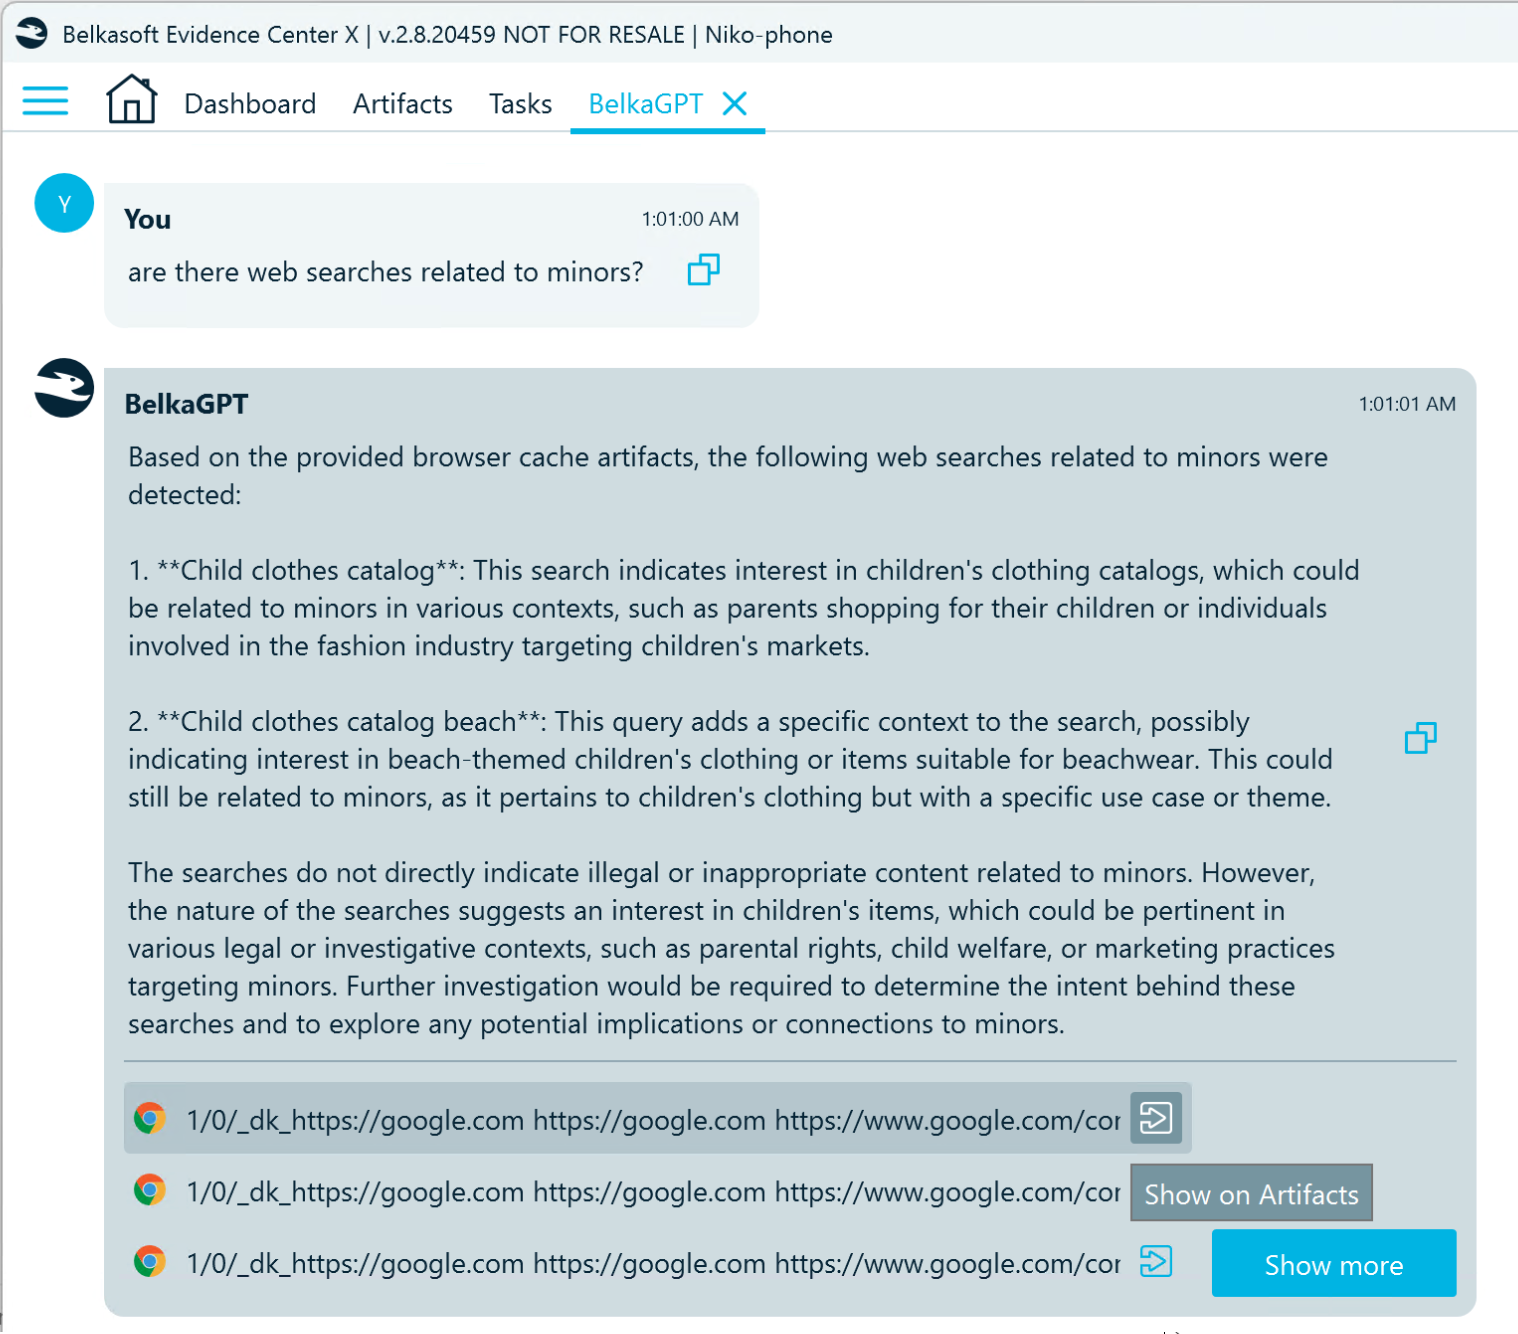Select the BelkaGPT tab
The image size is (1518, 1334).
point(646,104)
